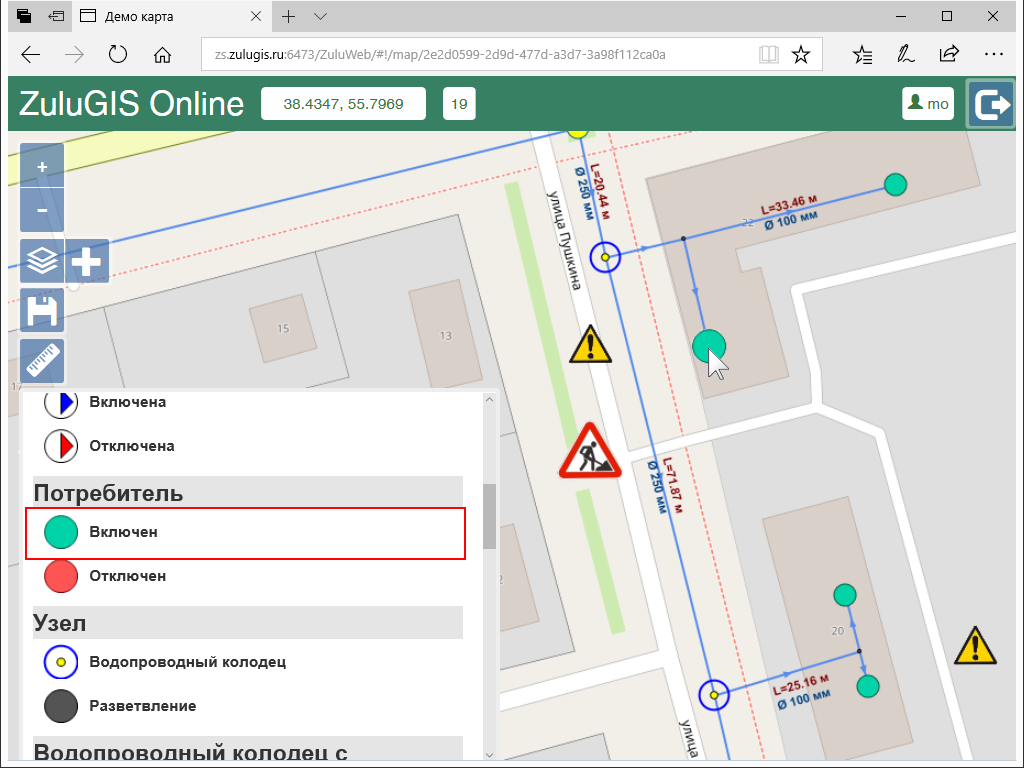Image resolution: width=1024 pixels, height=768 pixels.
Task: Click the add layer plus icon
Action: coord(87,261)
